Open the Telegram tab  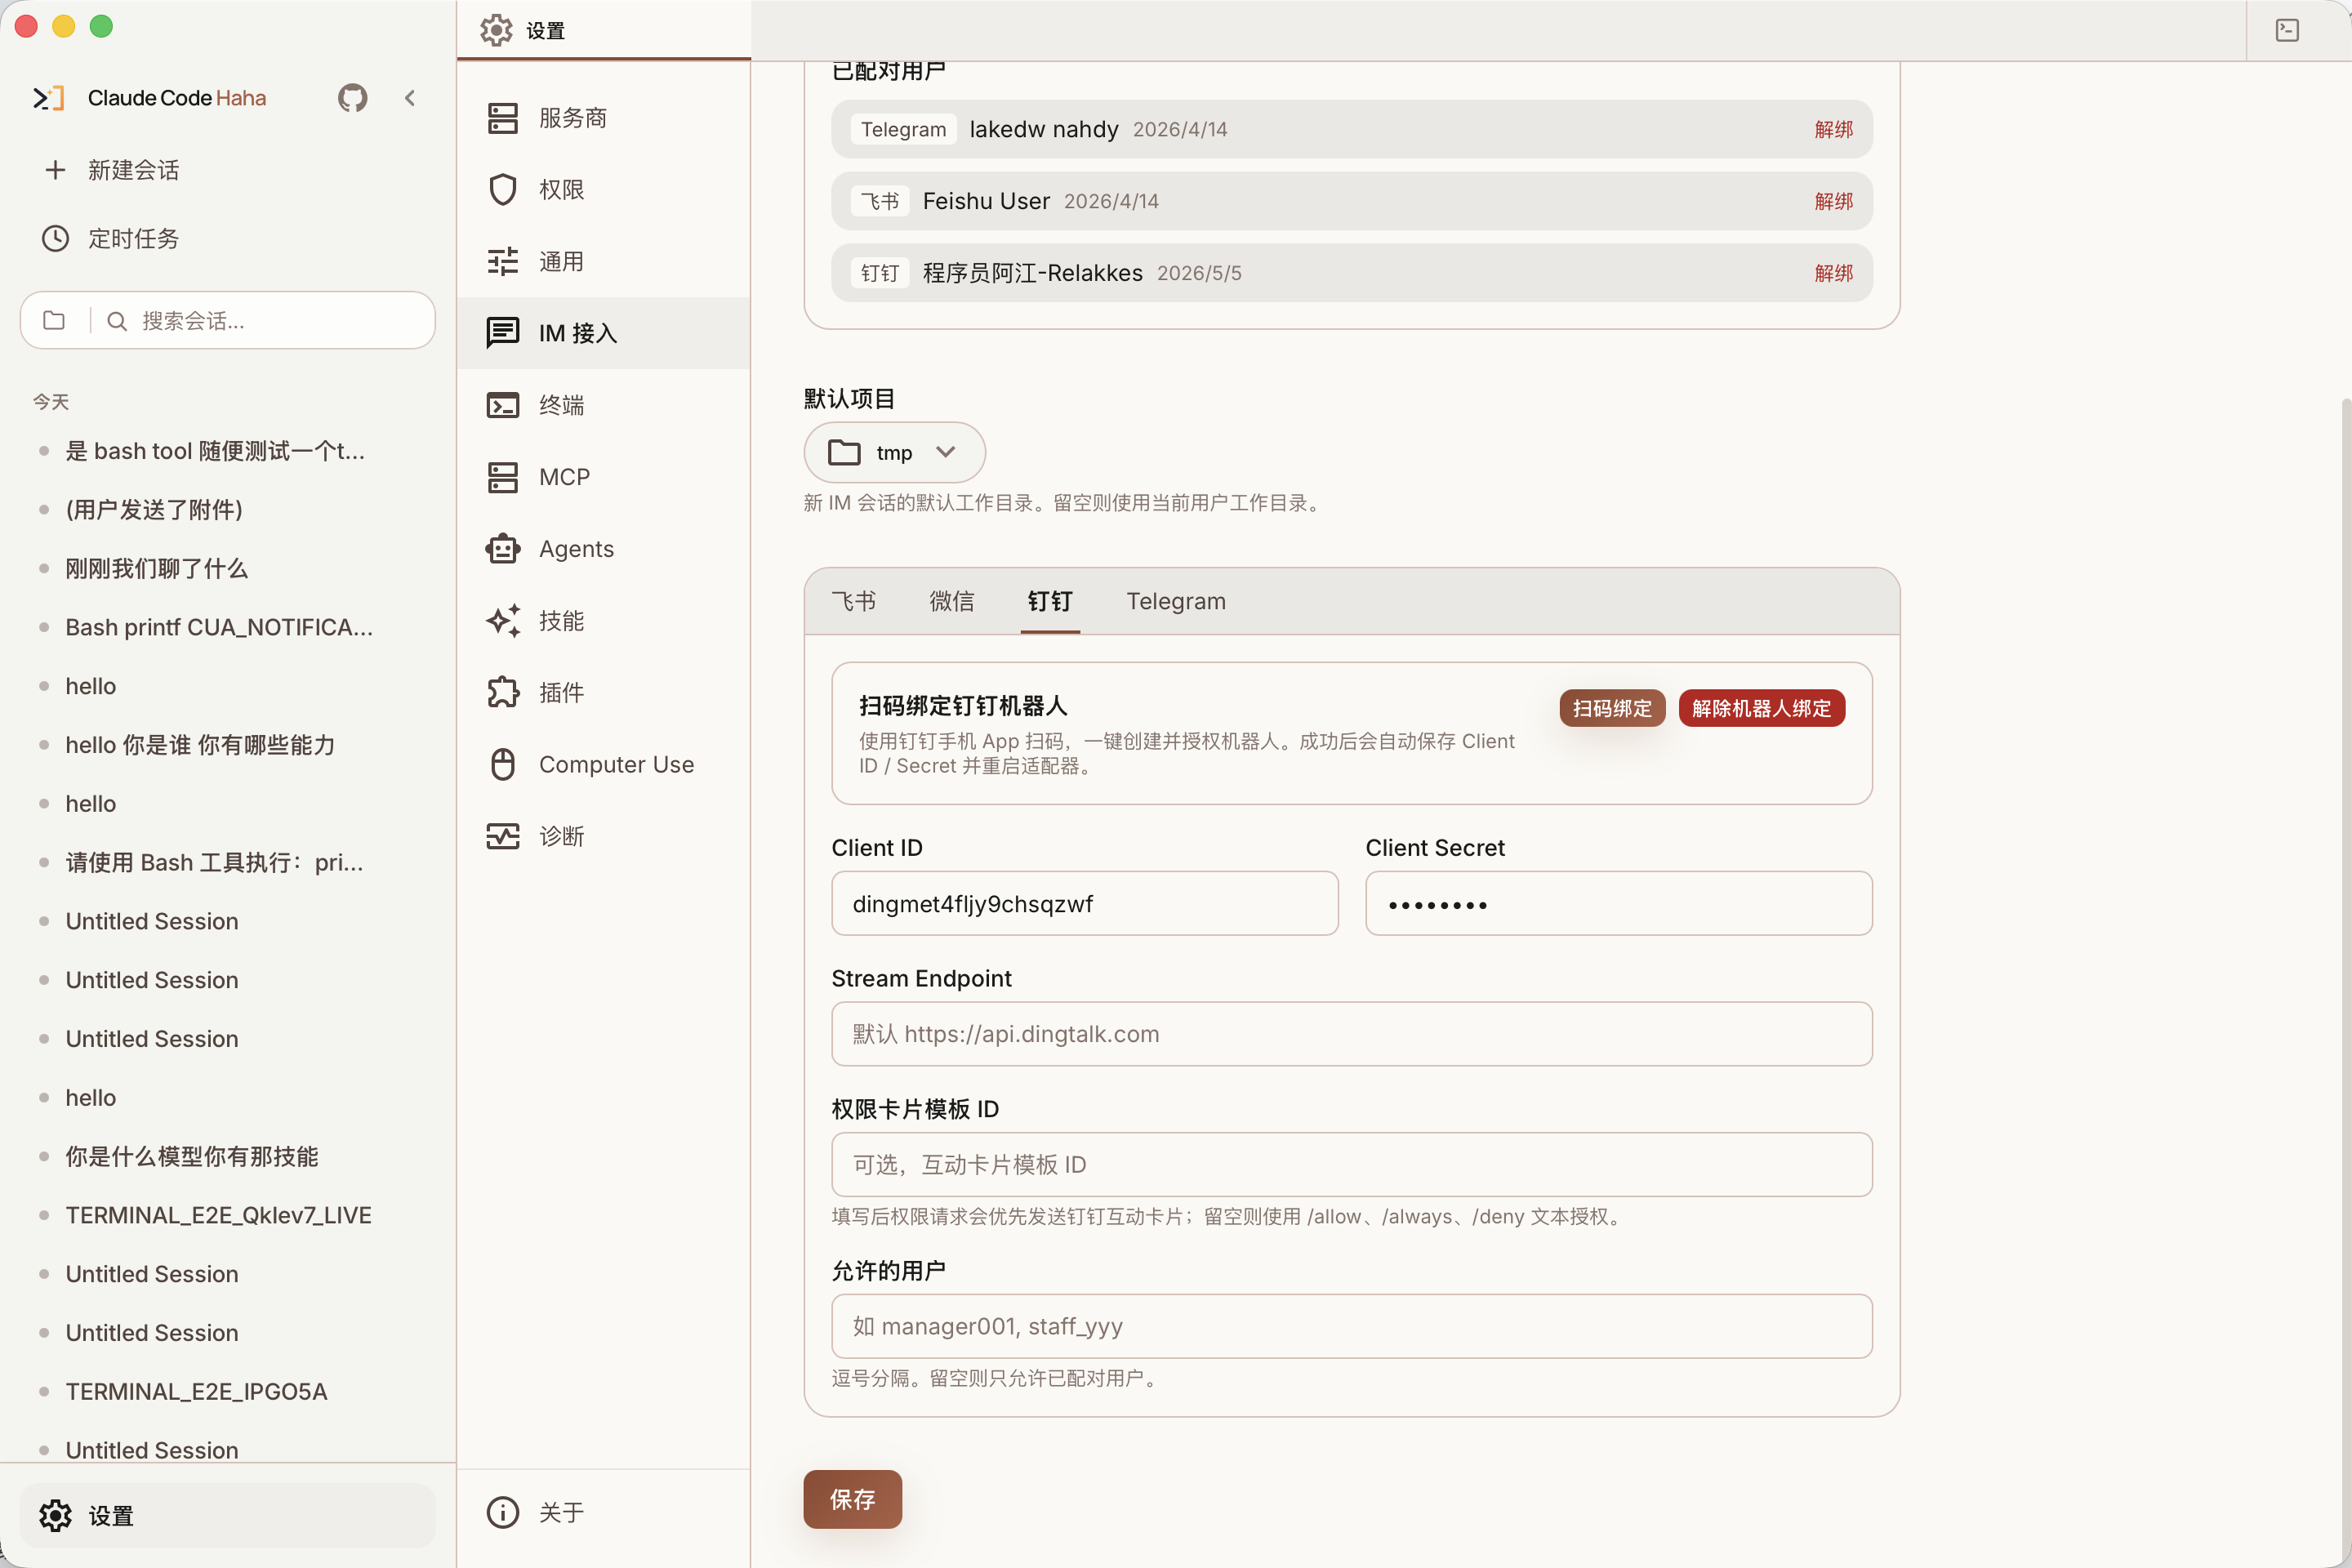[1176, 601]
